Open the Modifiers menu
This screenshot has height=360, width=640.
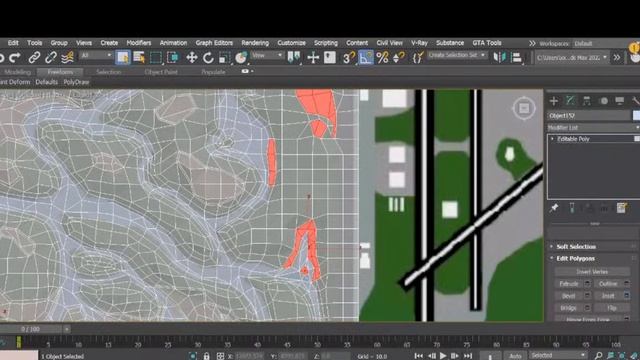[139, 43]
